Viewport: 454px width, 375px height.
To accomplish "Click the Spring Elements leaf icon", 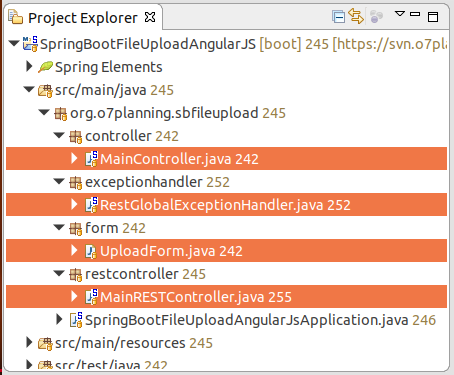I will click(x=45, y=67).
